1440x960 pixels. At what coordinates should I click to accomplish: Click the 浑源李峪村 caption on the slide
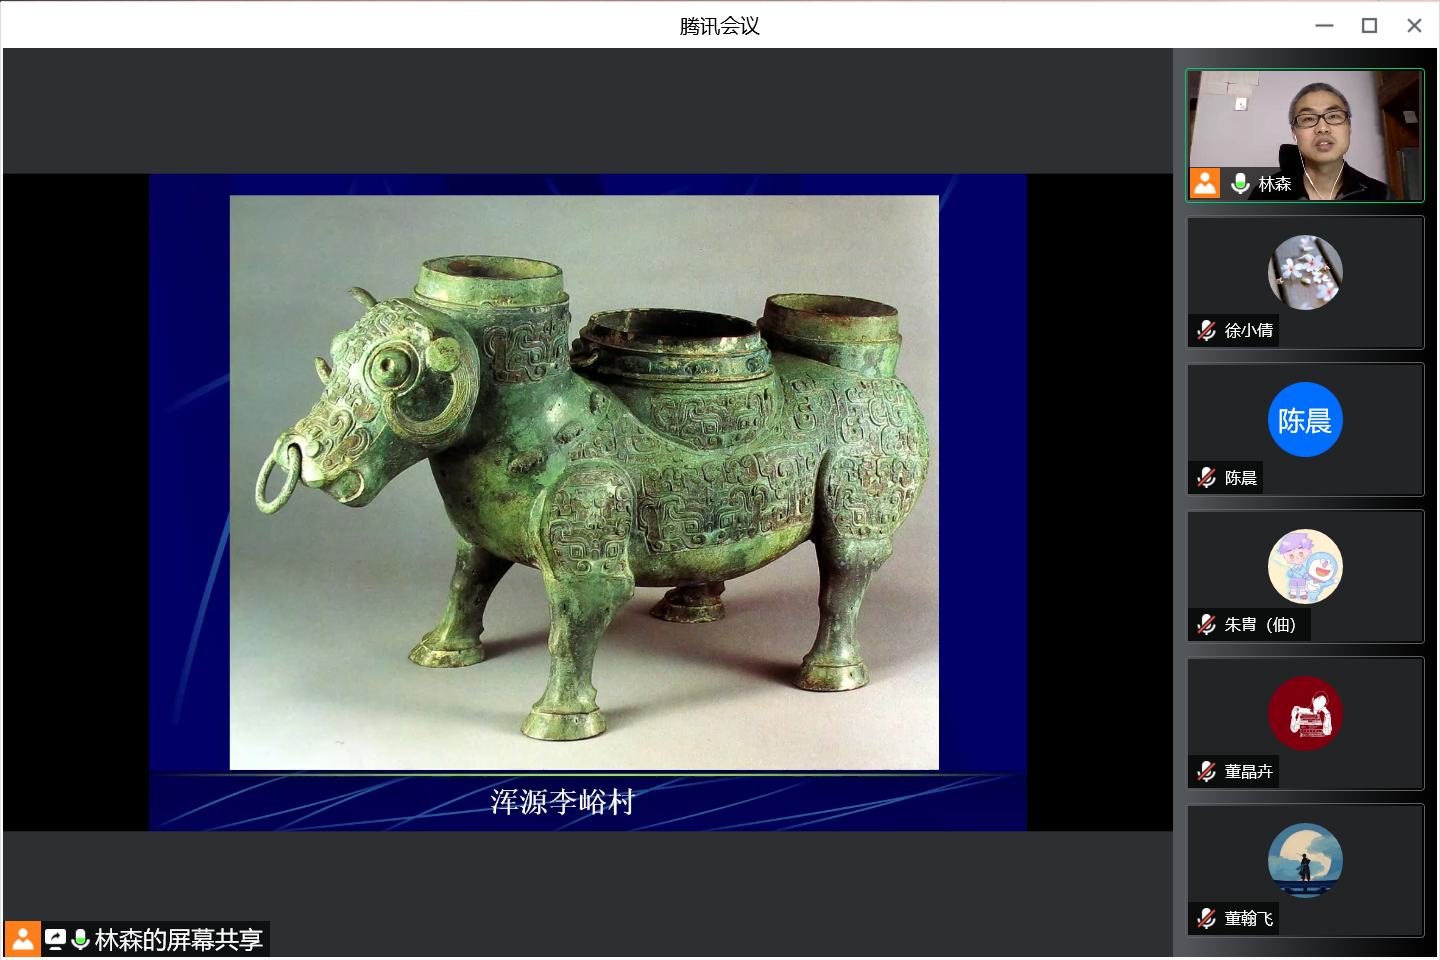562,801
